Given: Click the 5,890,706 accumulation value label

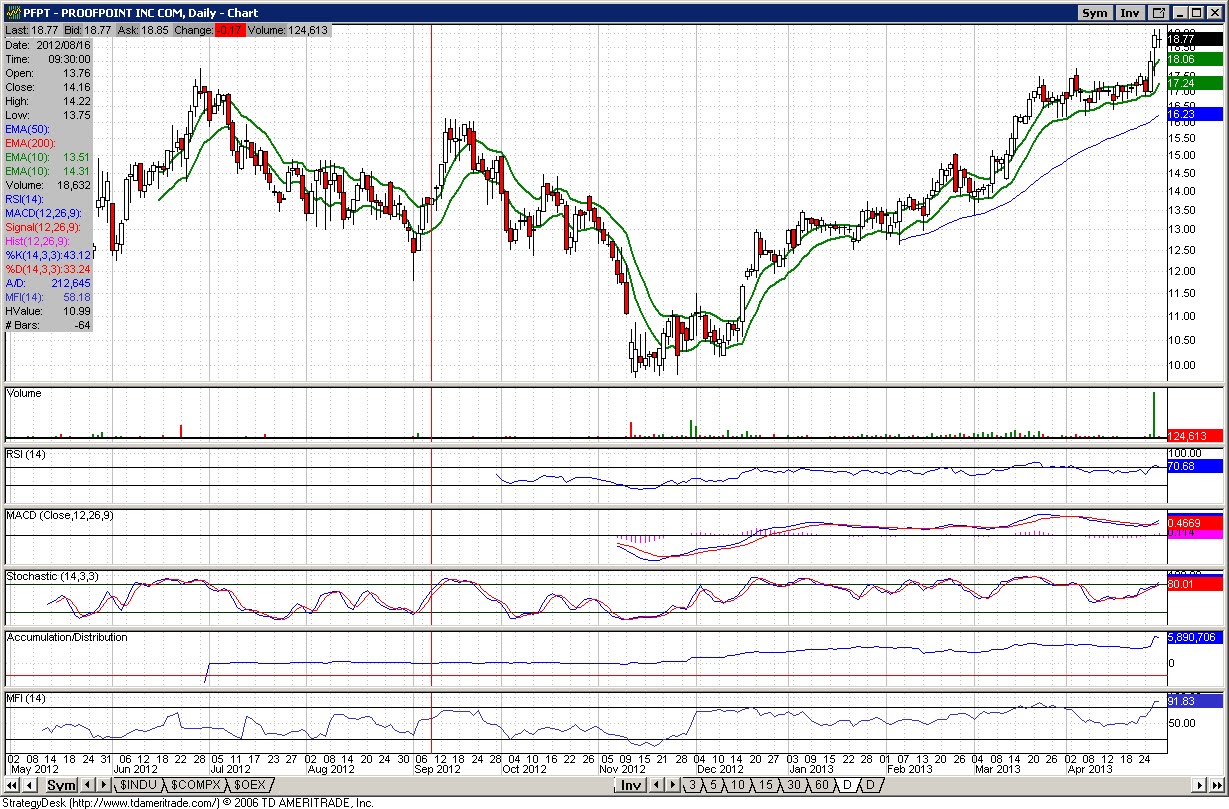Looking at the screenshot, I should coord(1193,637).
